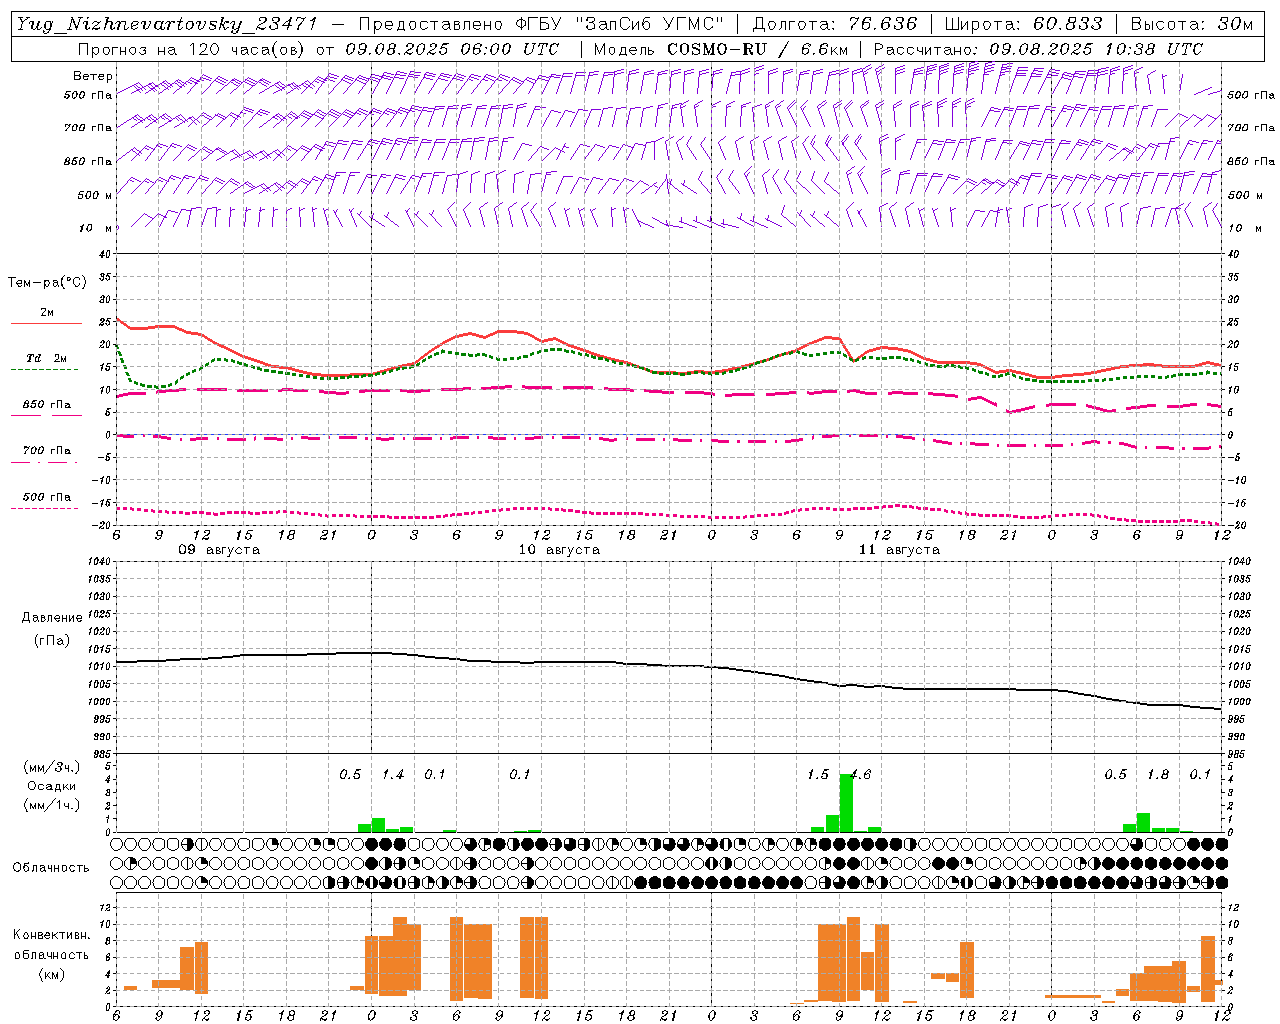This screenshot has height=1024, width=1280.
Task: Click the tallest green precipitation bar
Action: (x=846, y=802)
